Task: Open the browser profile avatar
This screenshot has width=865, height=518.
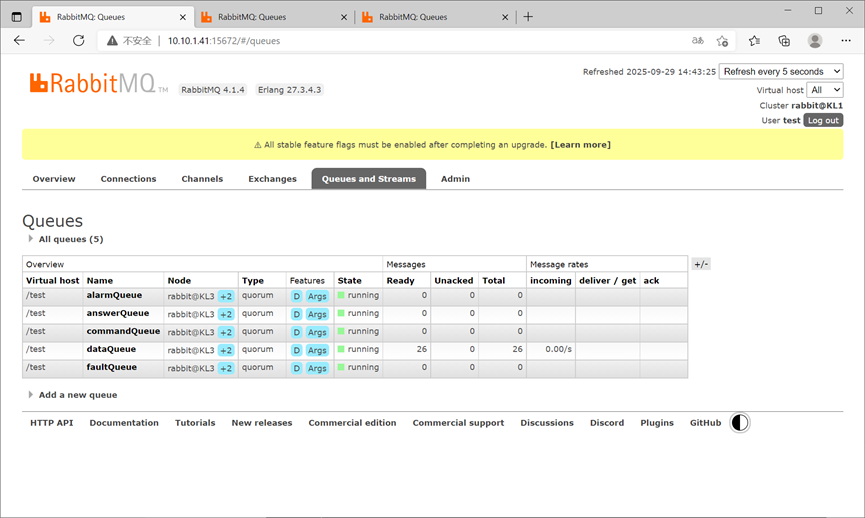Action: tap(815, 40)
